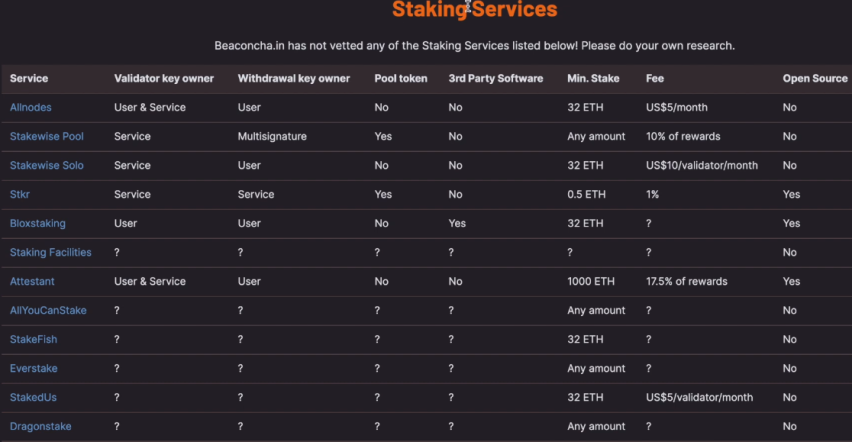Click the Min. Stake column header
Image resolution: width=852 pixels, height=442 pixels.
pos(593,78)
